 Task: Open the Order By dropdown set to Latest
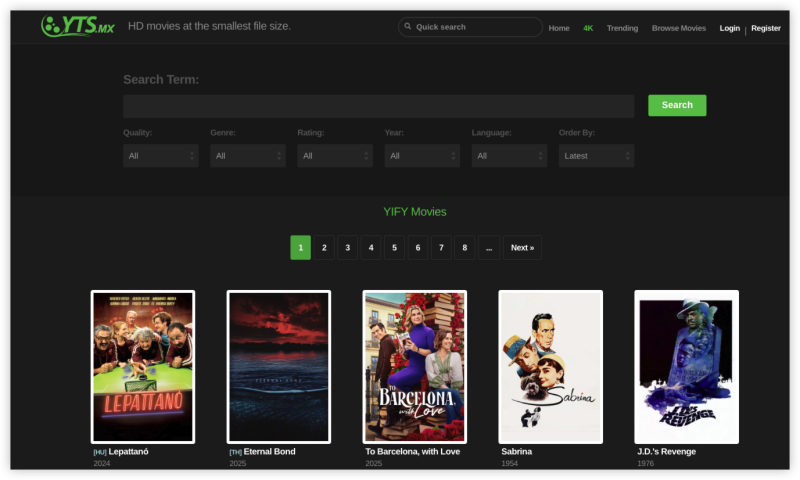(x=596, y=156)
